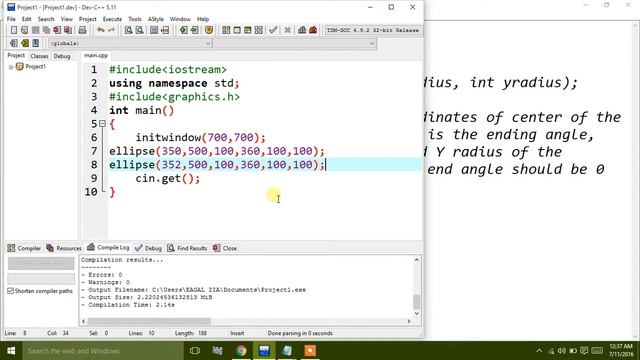Click the taskbar search box

point(102,351)
